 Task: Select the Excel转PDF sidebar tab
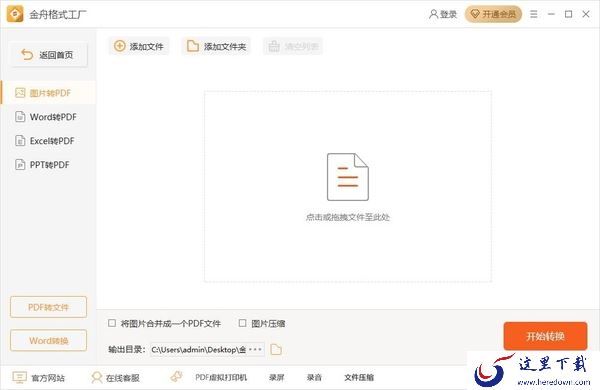[x=48, y=141]
